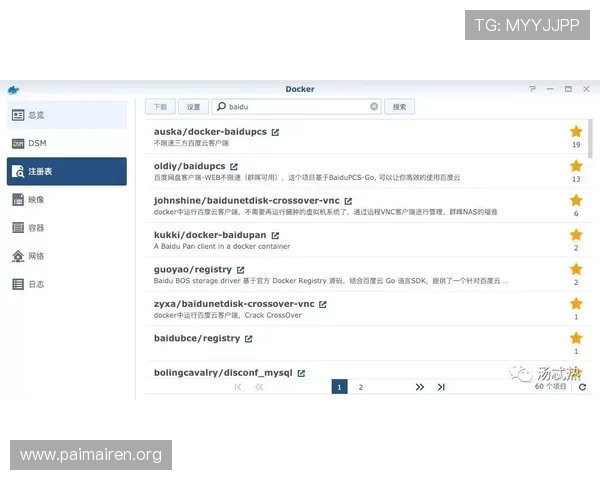Open the 网络 network section

(67, 256)
